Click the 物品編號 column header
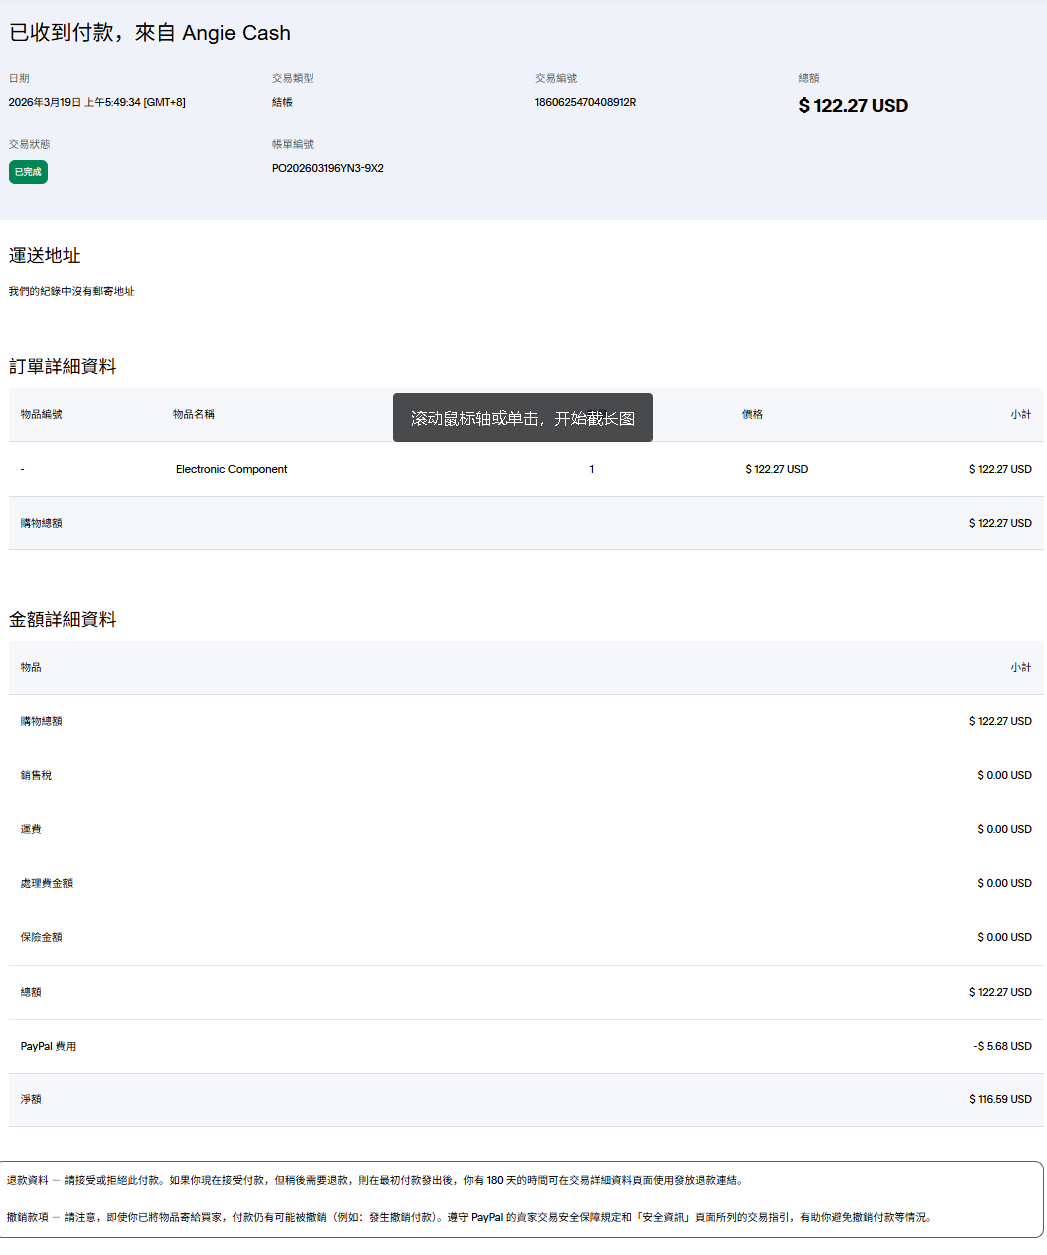This screenshot has width=1047, height=1255. pyautogui.click(x=41, y=414)
